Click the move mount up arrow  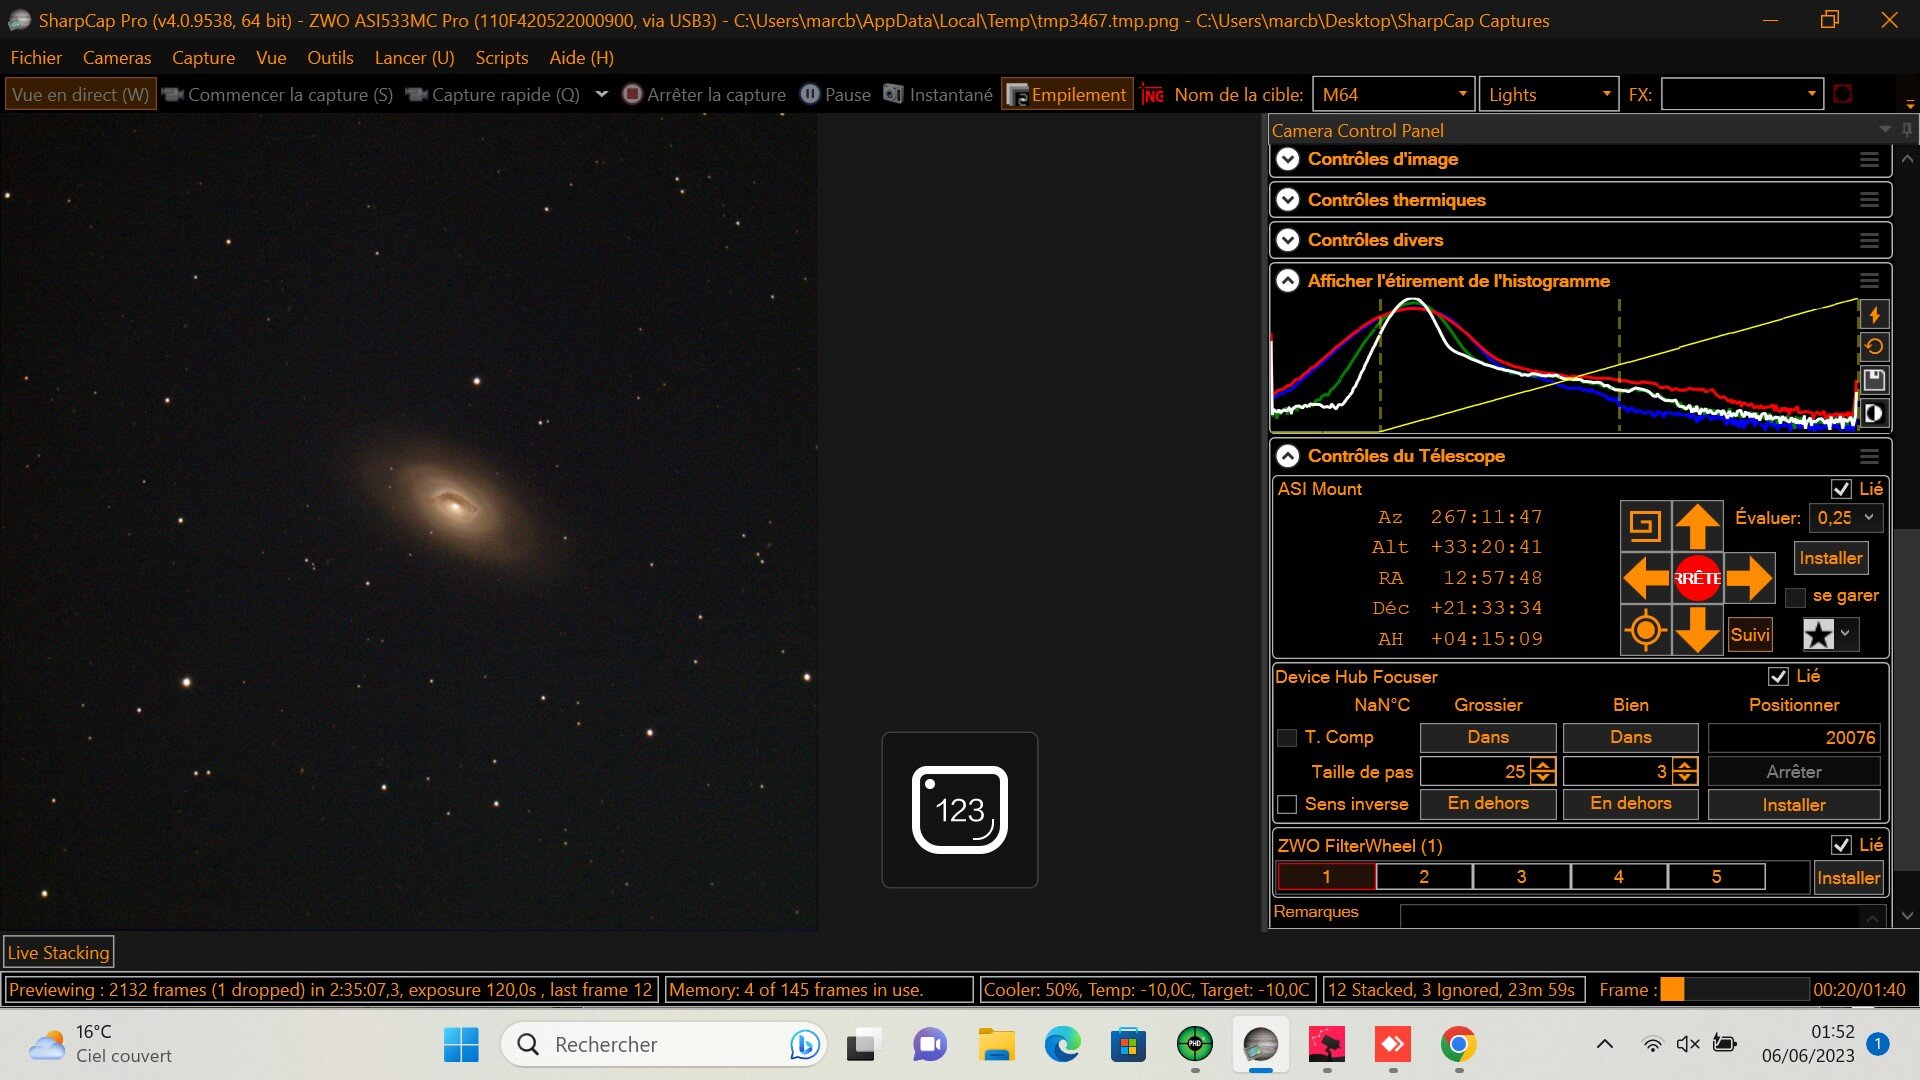[1697, 526]
